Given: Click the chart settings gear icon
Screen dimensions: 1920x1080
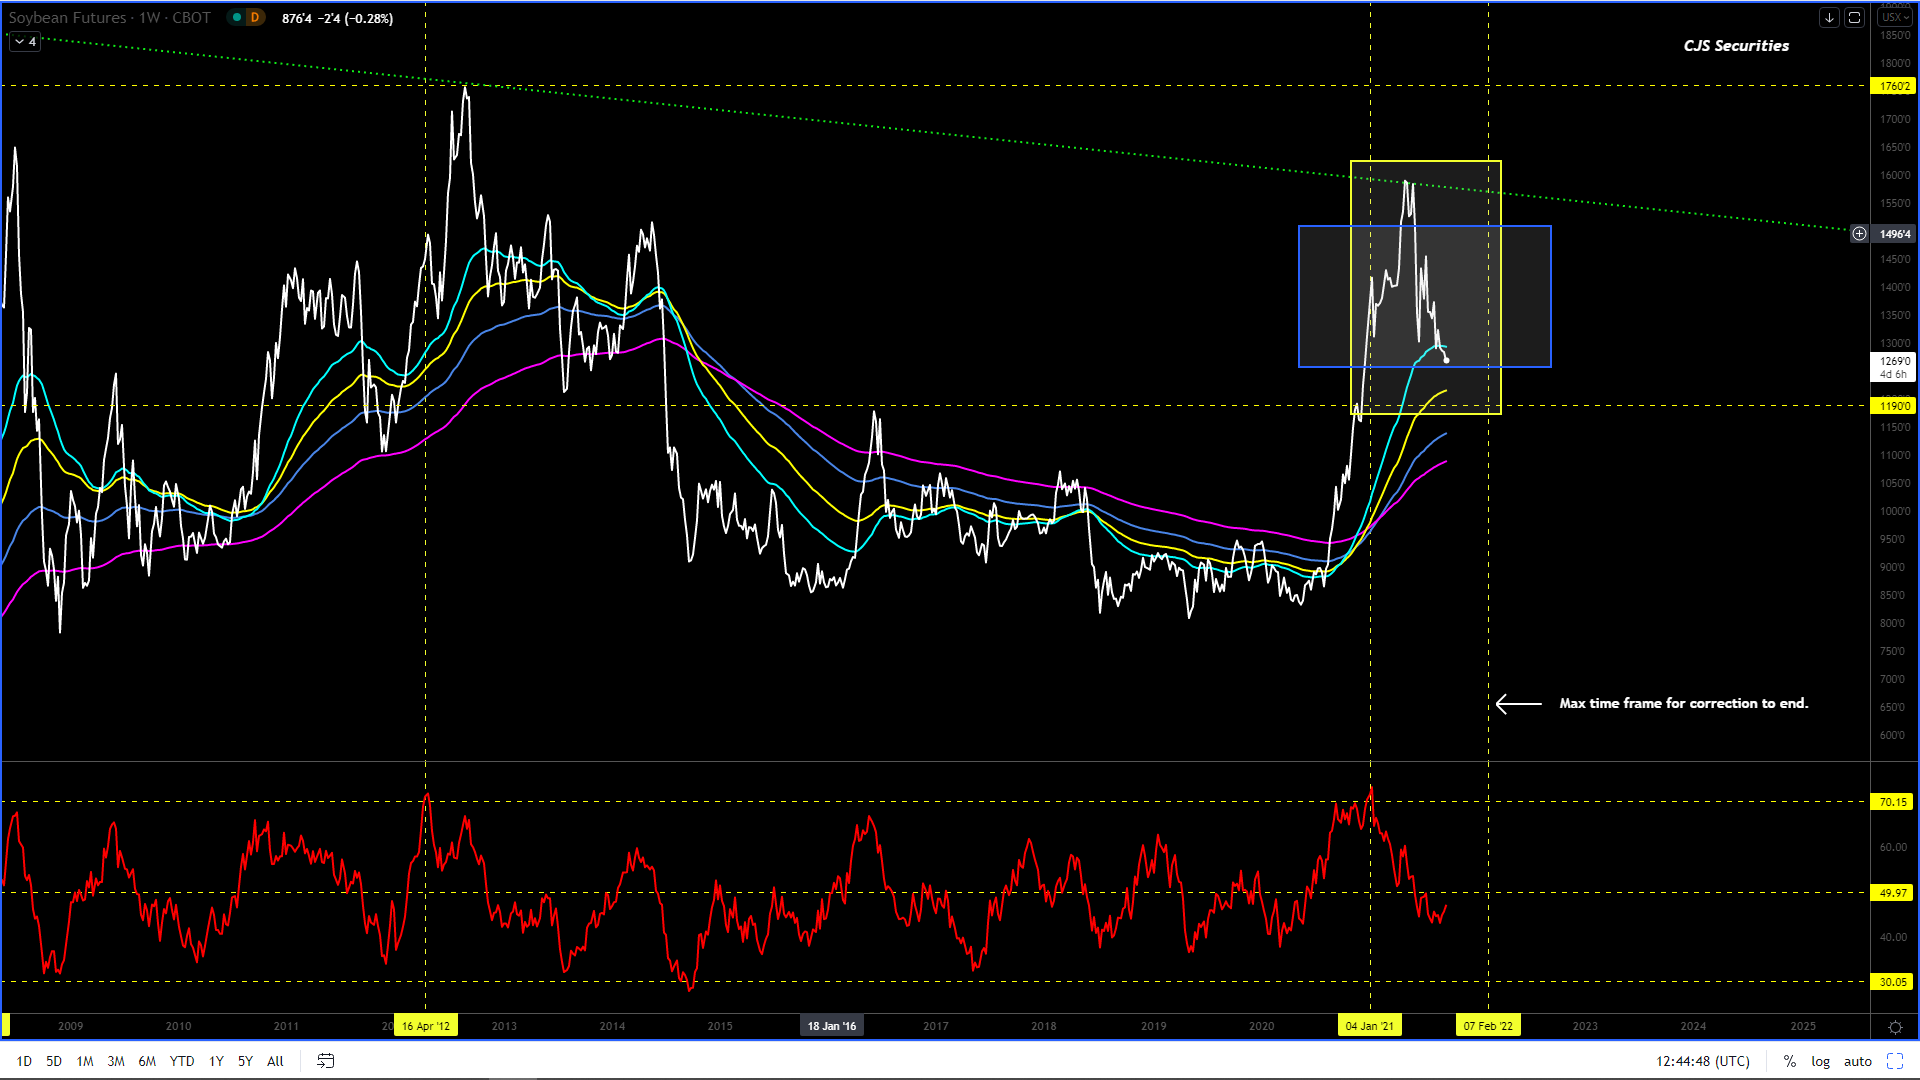Looking at the screenshot, I should (x=1895, y=1027).
